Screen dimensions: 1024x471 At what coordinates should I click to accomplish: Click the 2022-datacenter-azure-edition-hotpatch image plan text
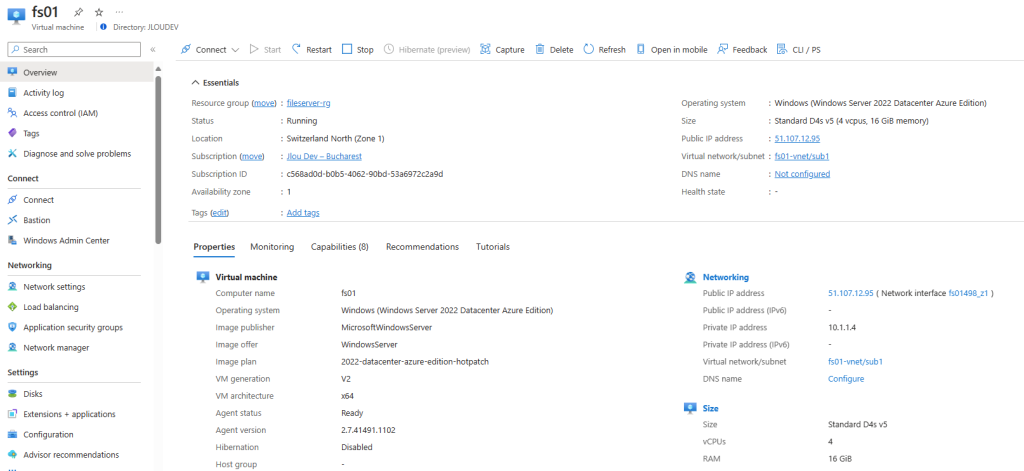pyautogui.click(x=415, y=361)
